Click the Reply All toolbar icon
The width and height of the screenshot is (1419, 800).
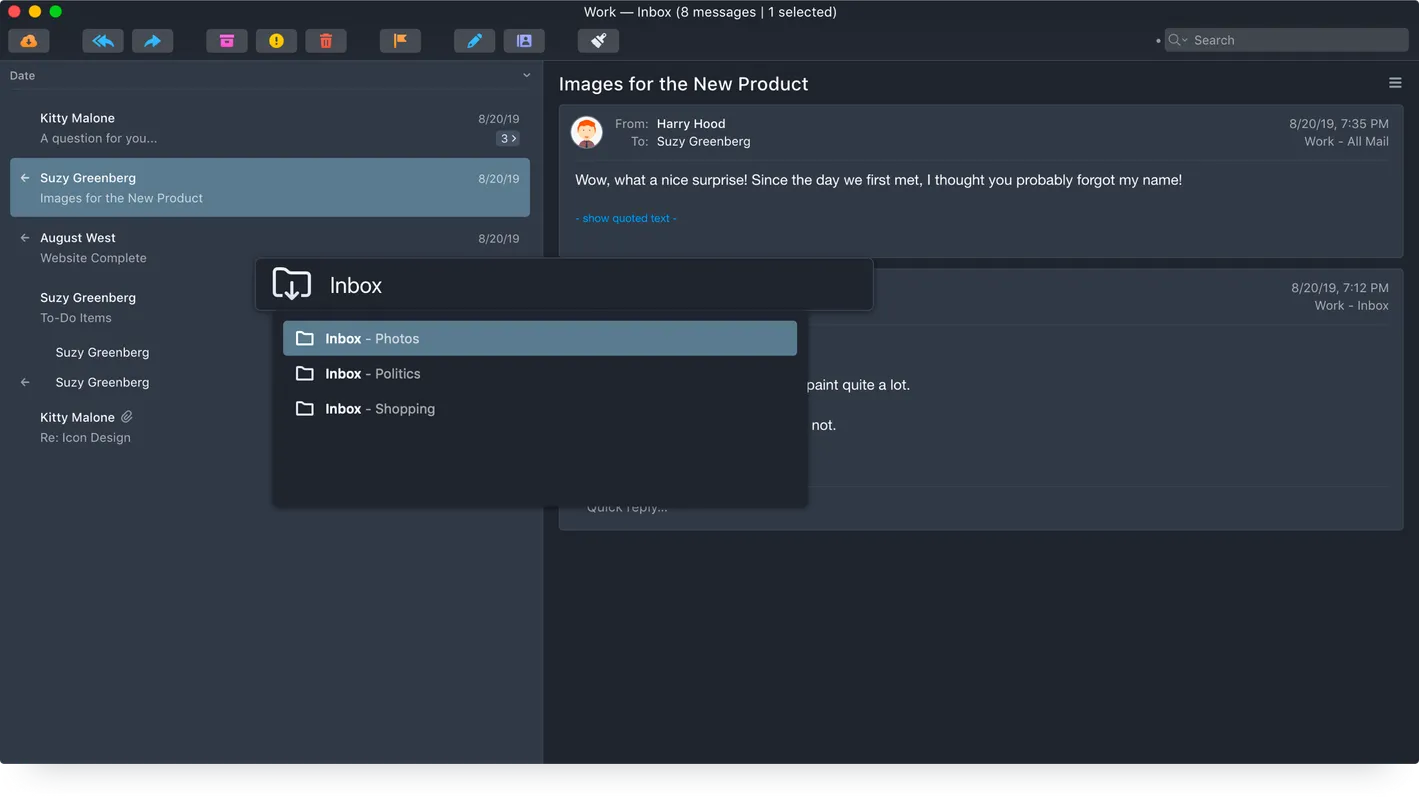(103, 41)
